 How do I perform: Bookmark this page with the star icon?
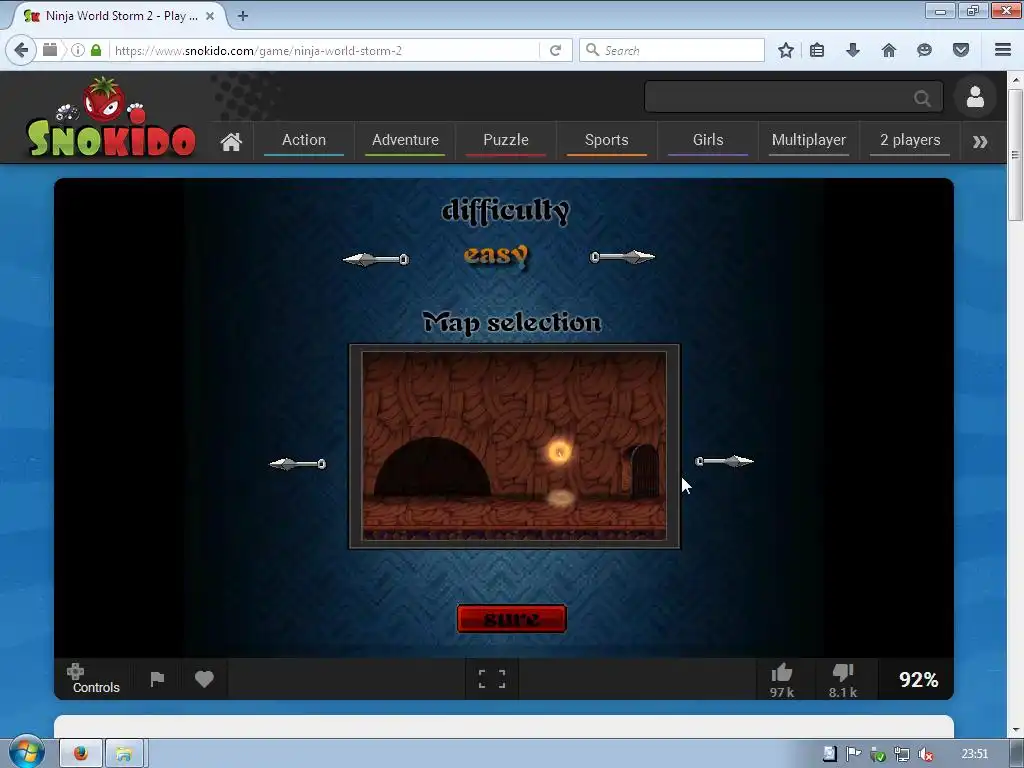pos(786,50)
